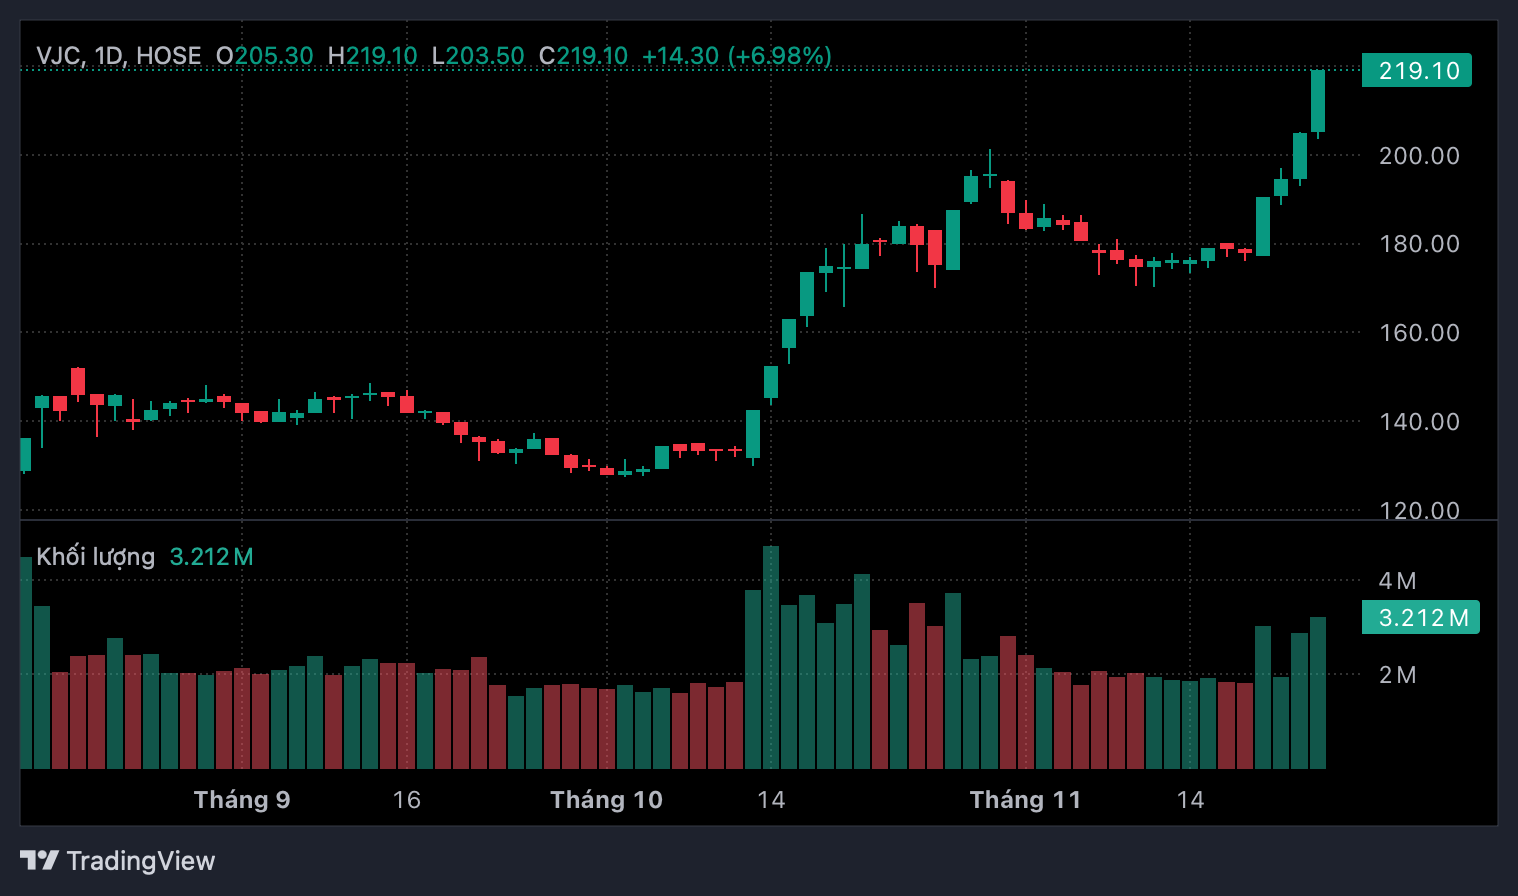Click the 2 M volume axis label
The image size is (1518, 896).
tap(1397, 675)
